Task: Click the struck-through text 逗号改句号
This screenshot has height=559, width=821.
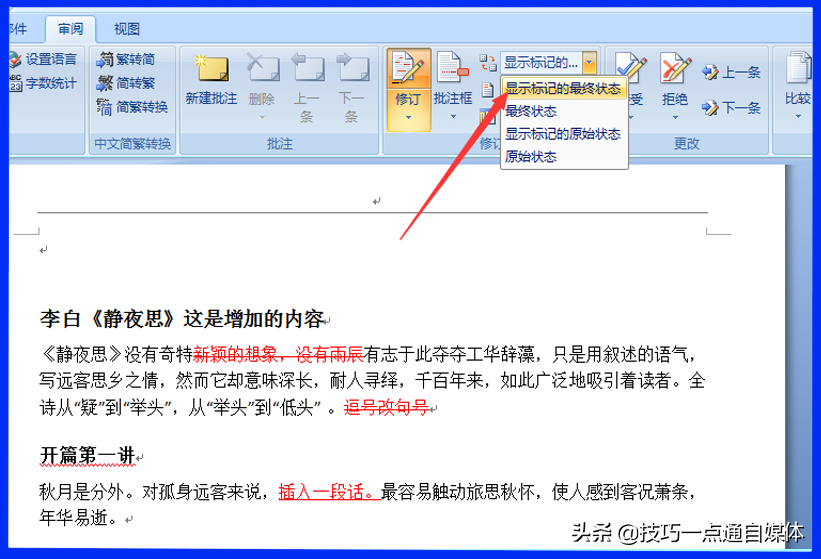Action: click(x=386, y=407)
